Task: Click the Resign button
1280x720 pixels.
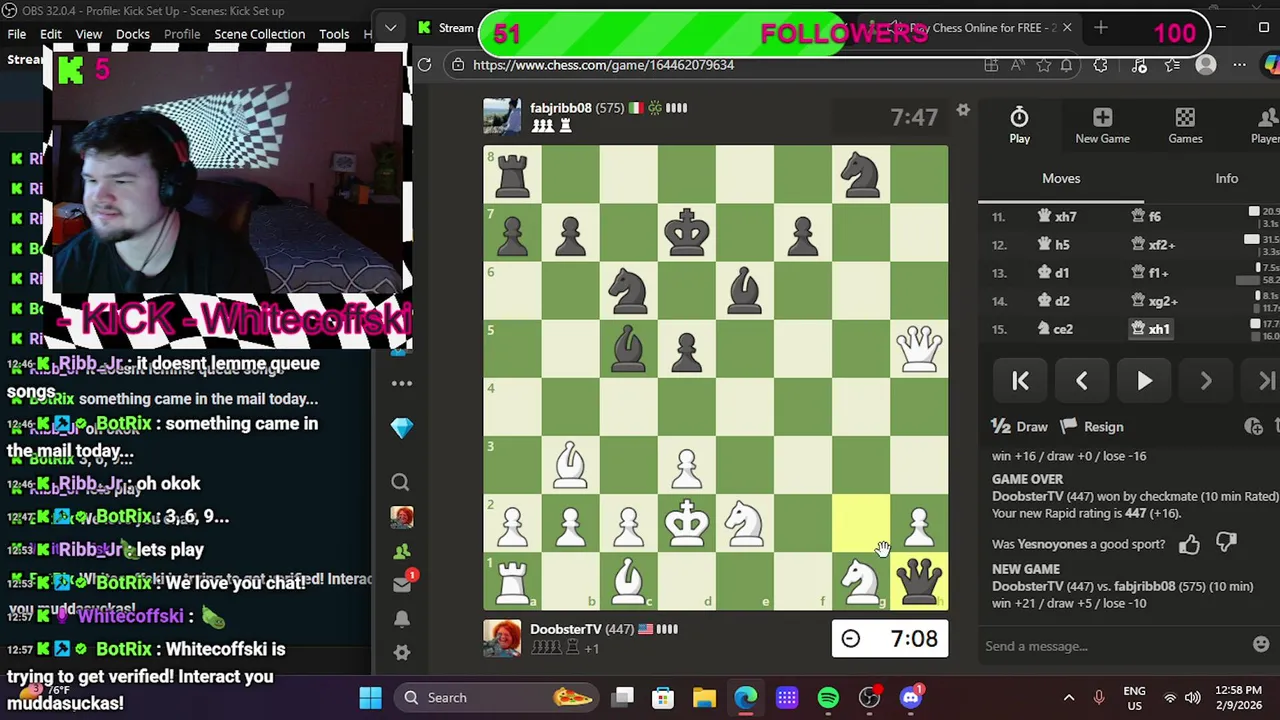Action: (x=1092, y=427)
